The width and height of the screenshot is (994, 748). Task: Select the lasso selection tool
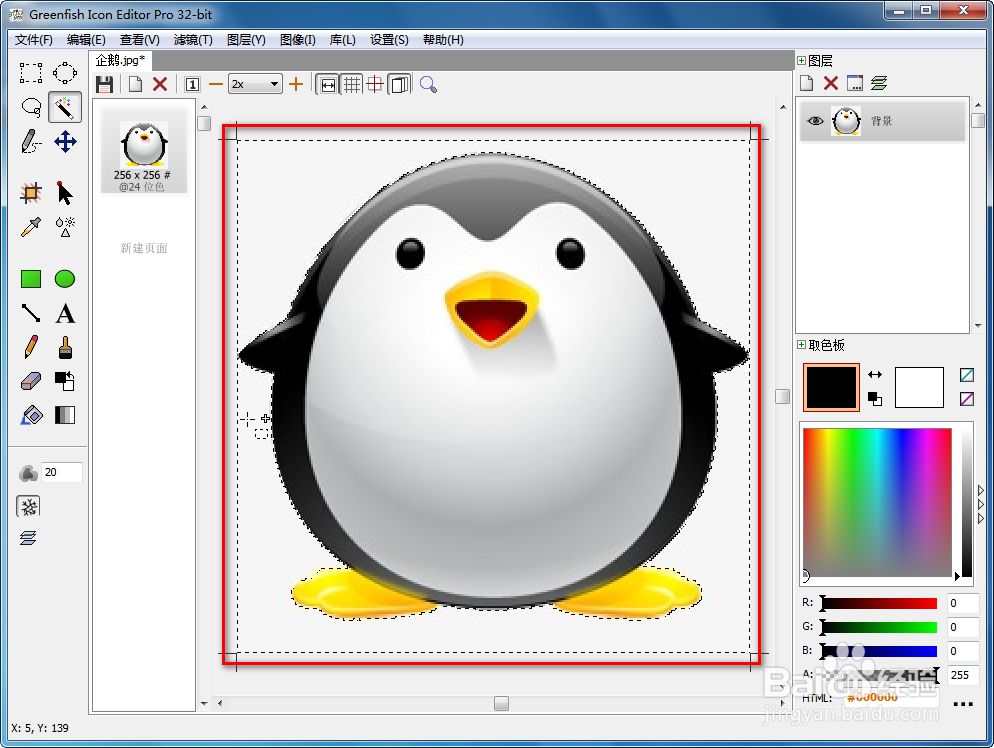tap(30, 107)
